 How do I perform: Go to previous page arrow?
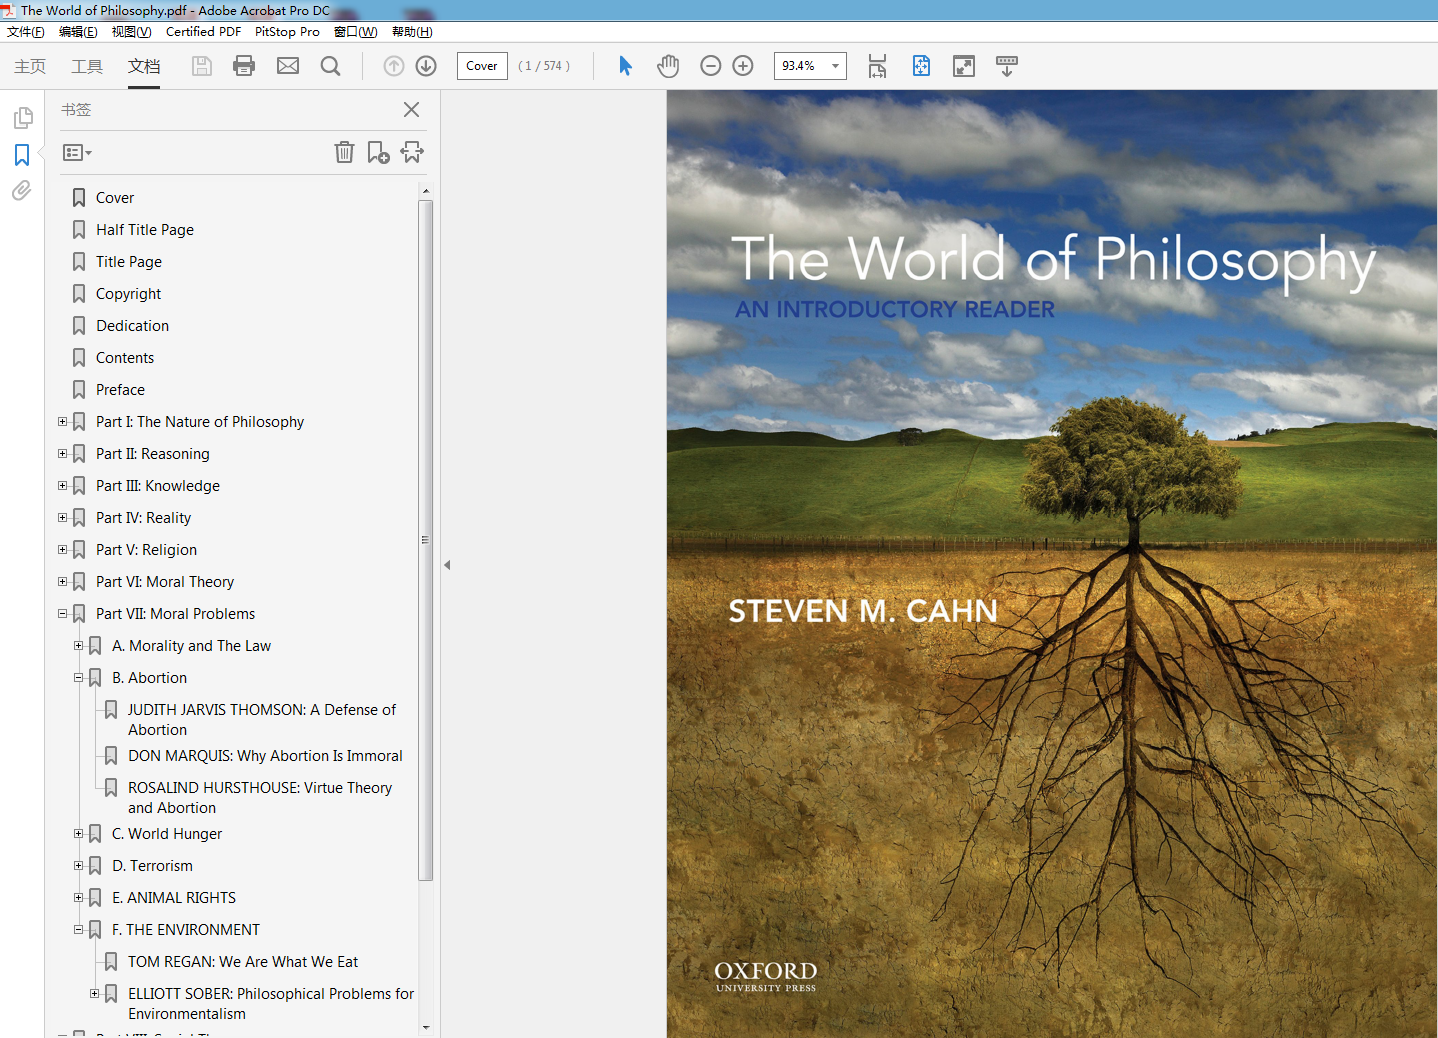pos(394,66)
